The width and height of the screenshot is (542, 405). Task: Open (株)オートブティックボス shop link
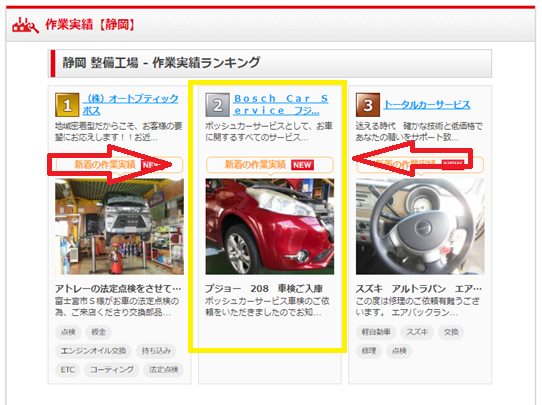tap(130, 104)
